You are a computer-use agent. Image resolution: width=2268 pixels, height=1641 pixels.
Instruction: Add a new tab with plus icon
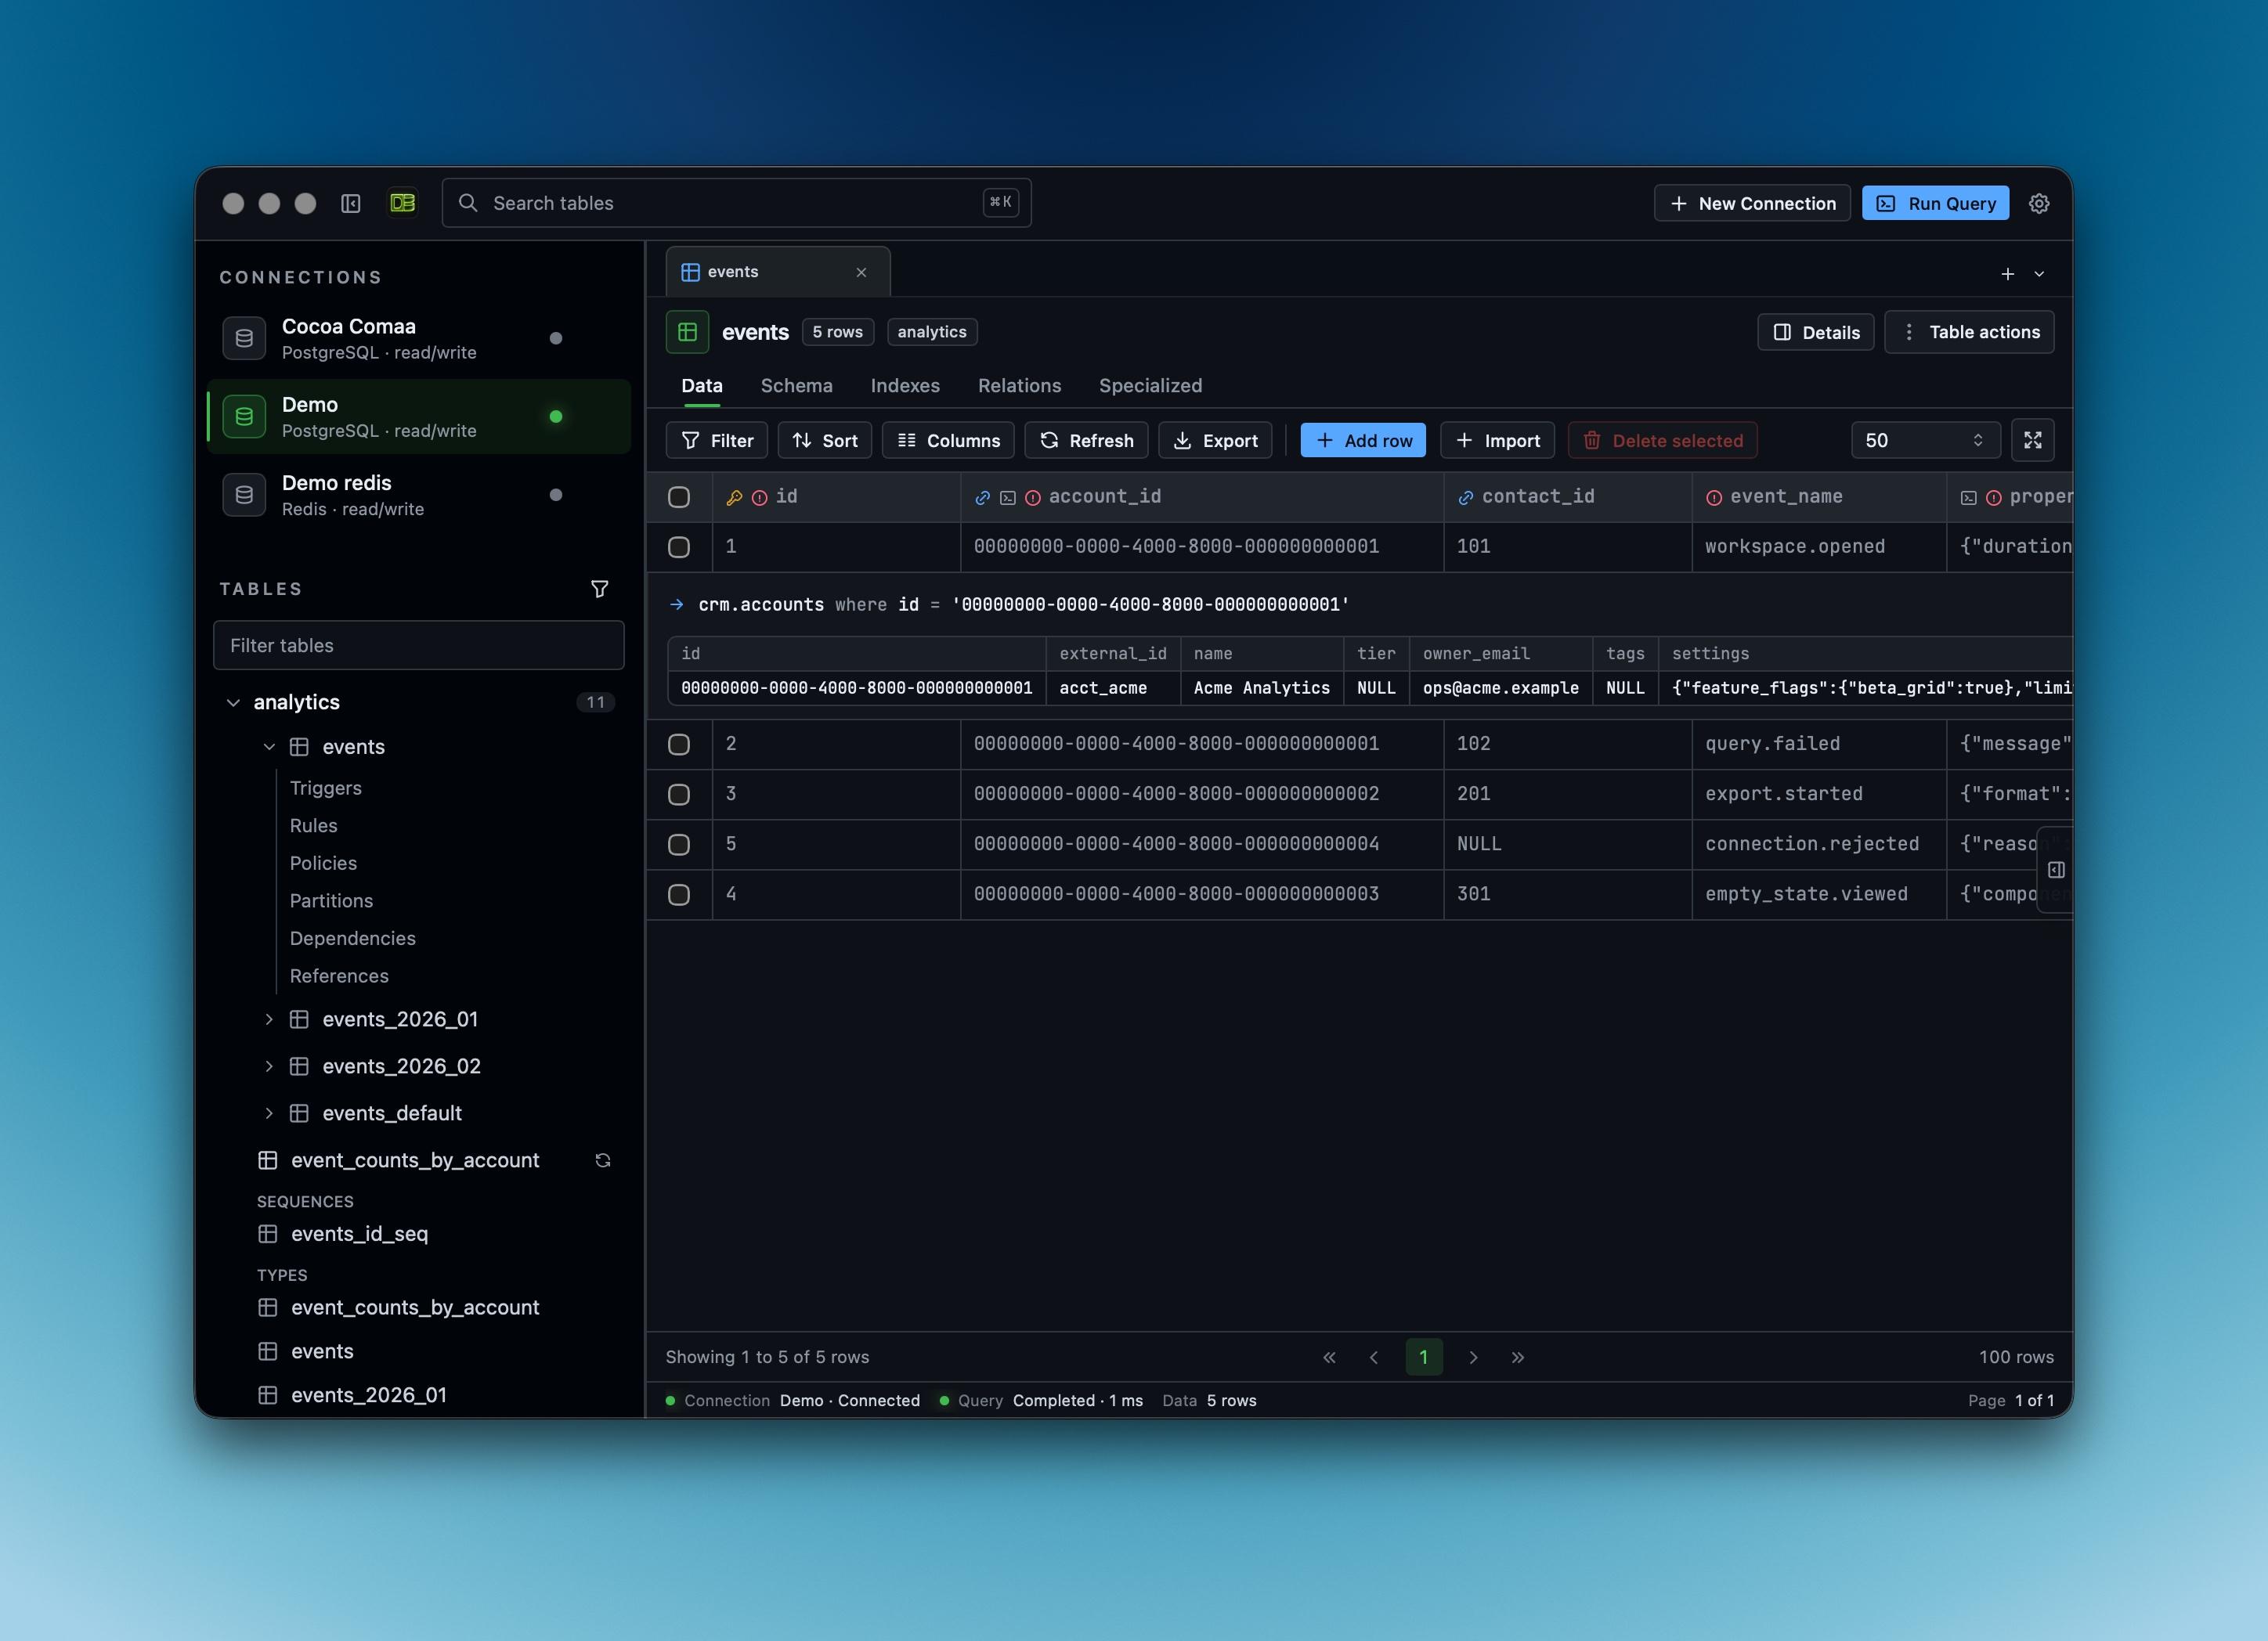point(2007,273)
